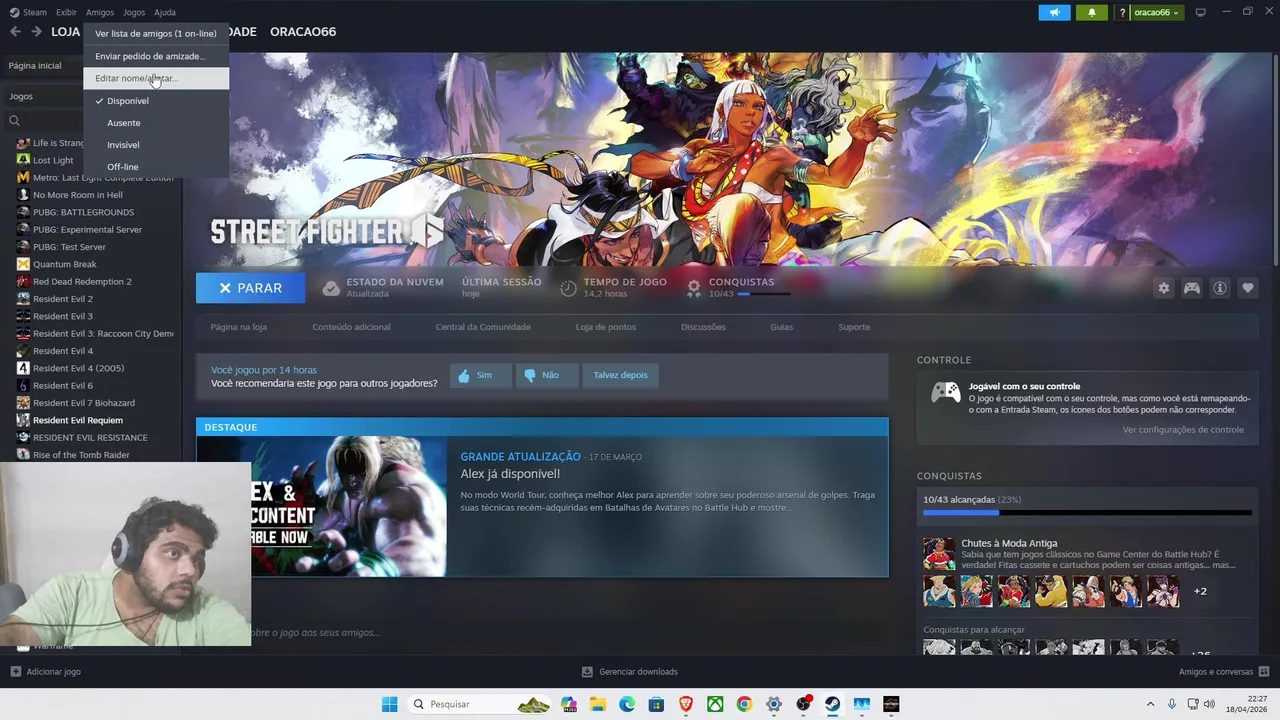Screen dimensions: 1280x720
Task: Open controller layout icon beside the gear
Action: (x=1192, y=288)
